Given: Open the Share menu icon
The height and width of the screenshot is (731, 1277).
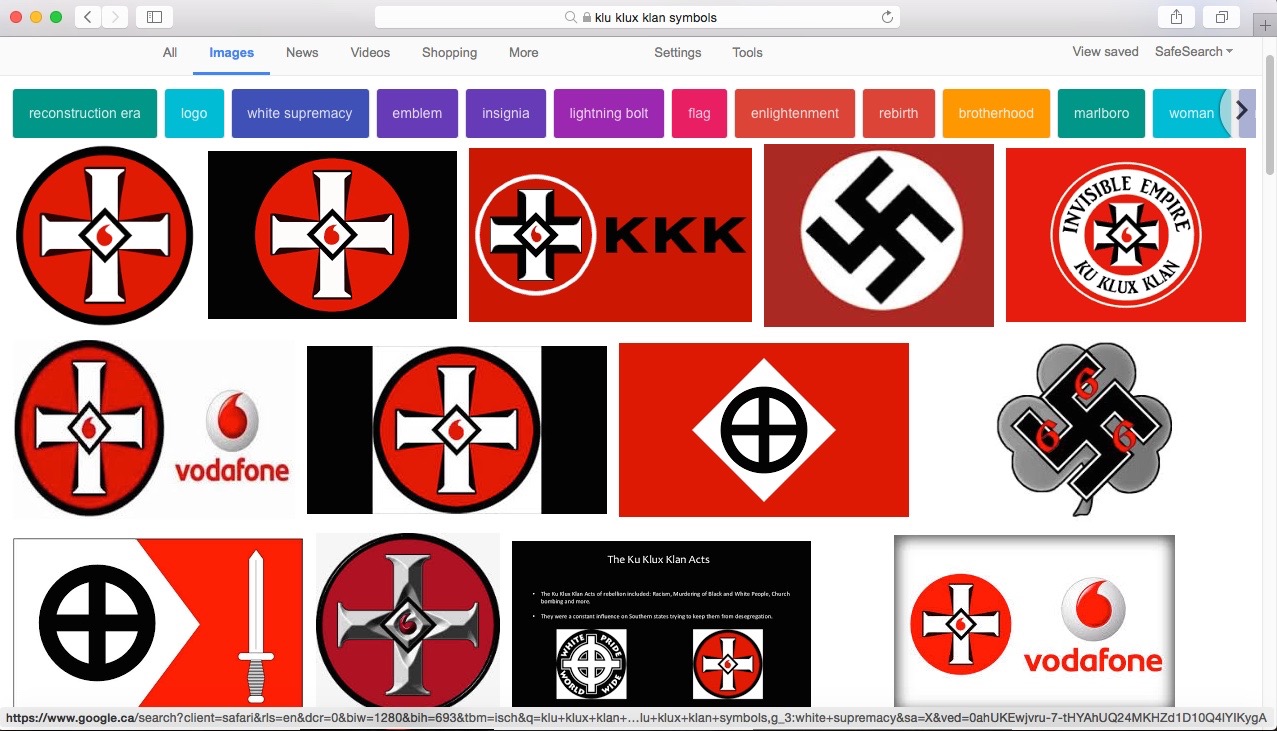Looking at the screenshot, I should tap(1175, 17).
